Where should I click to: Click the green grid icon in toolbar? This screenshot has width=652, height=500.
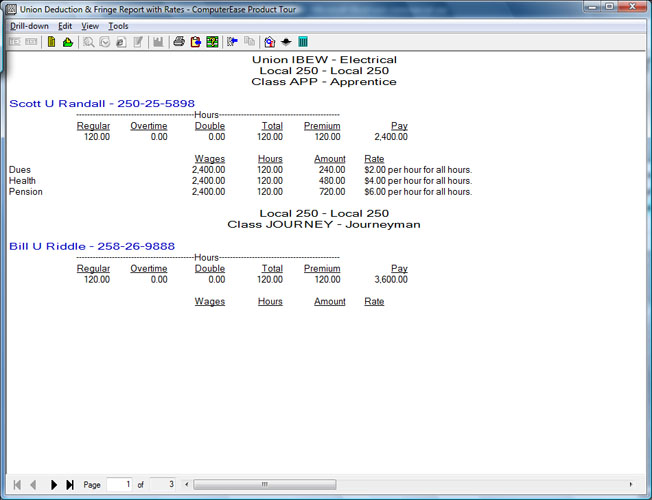[212, 42]
